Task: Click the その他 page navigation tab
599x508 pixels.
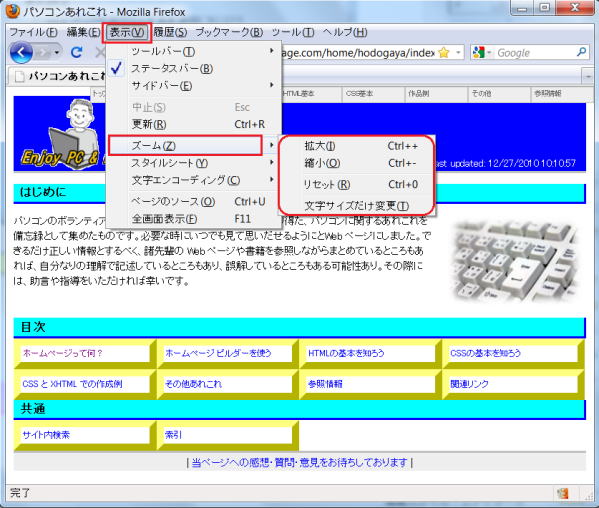Action: [499, 94]
